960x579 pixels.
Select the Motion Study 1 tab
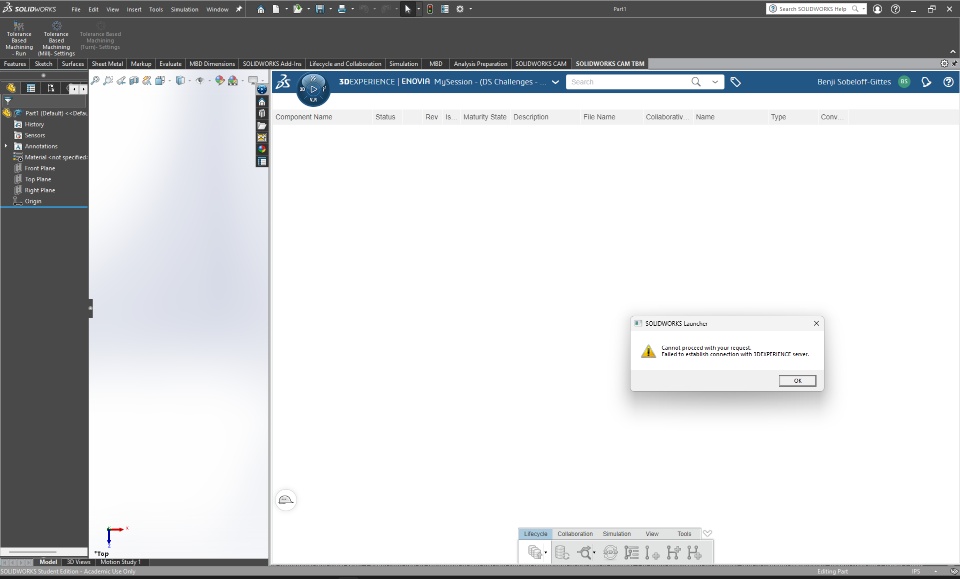[x=120, y=562]
